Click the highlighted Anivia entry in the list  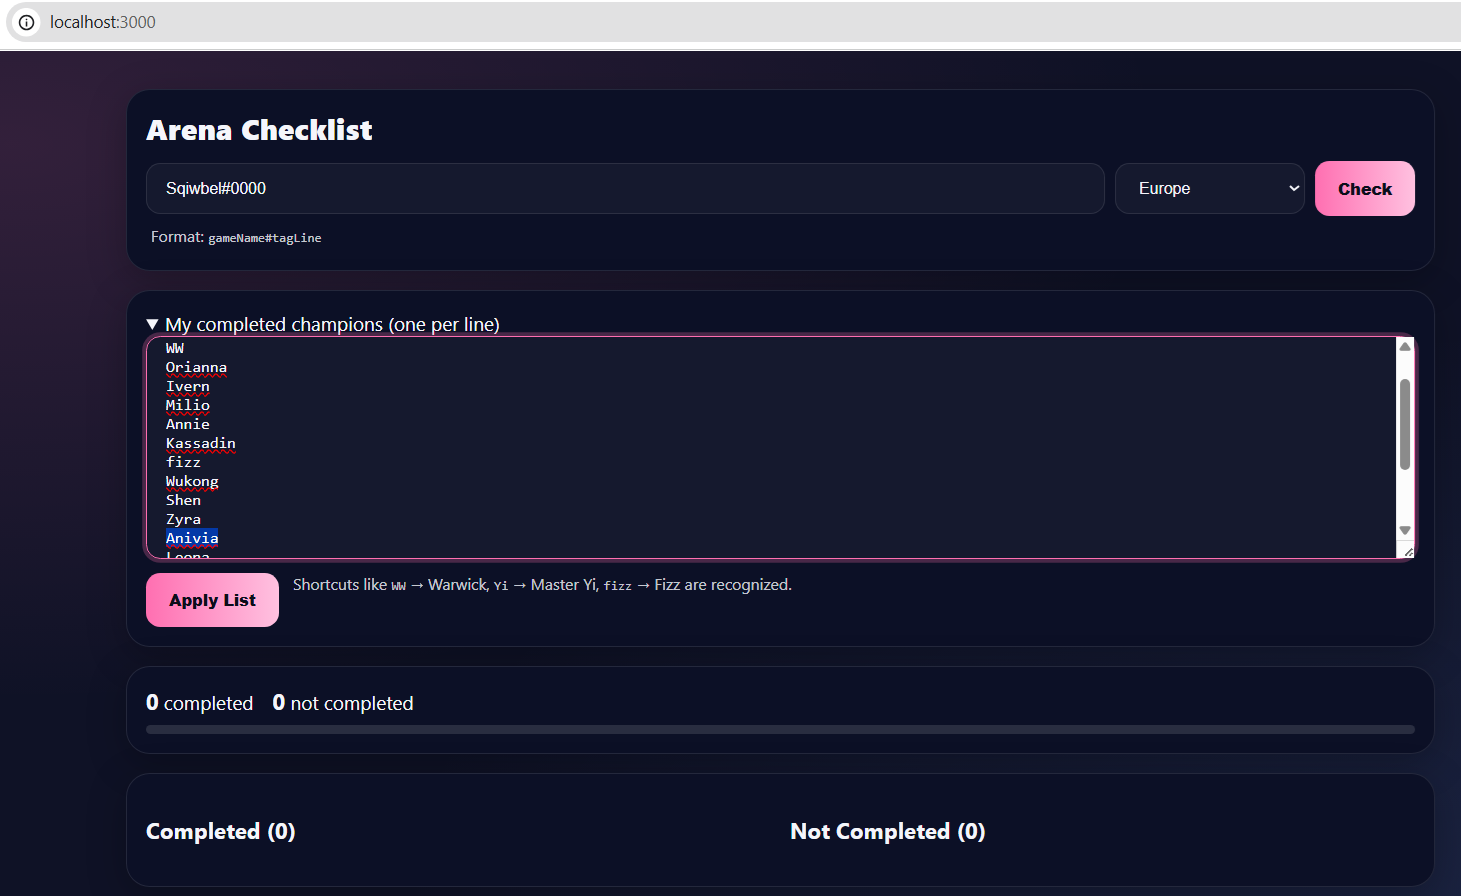(x=192, y=537)
